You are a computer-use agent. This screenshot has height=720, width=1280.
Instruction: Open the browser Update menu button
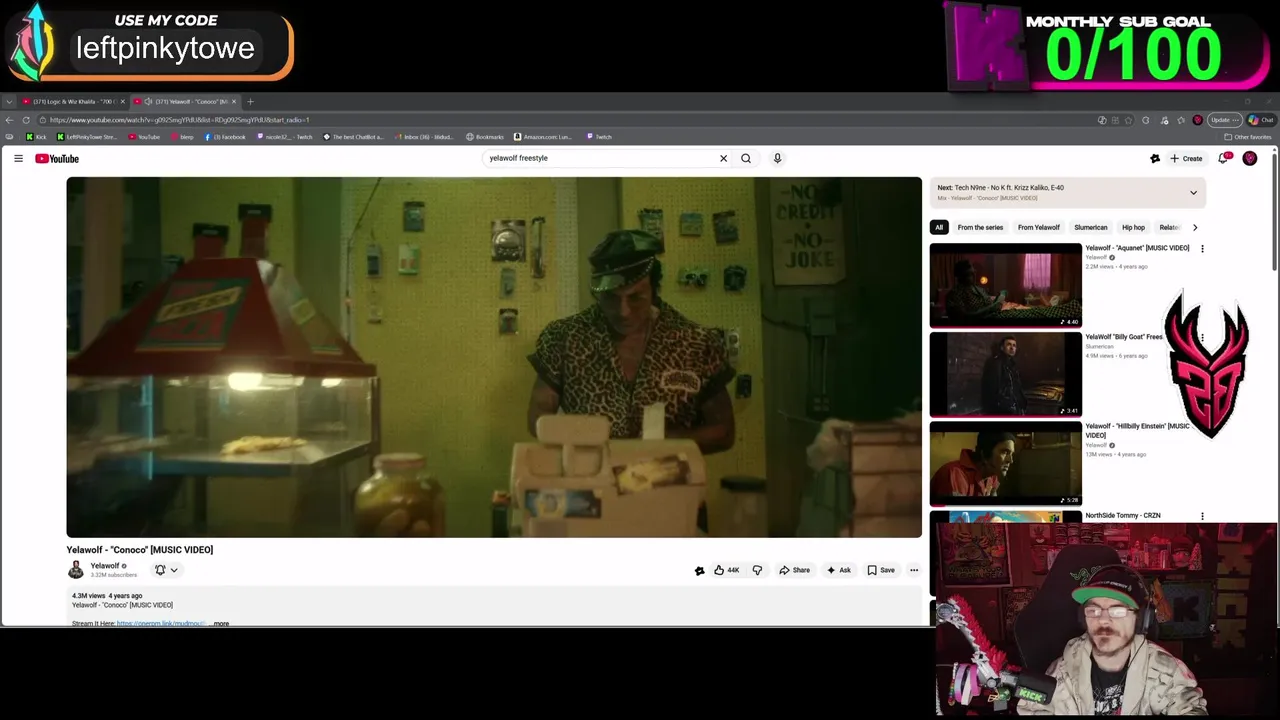point(1225,120)
